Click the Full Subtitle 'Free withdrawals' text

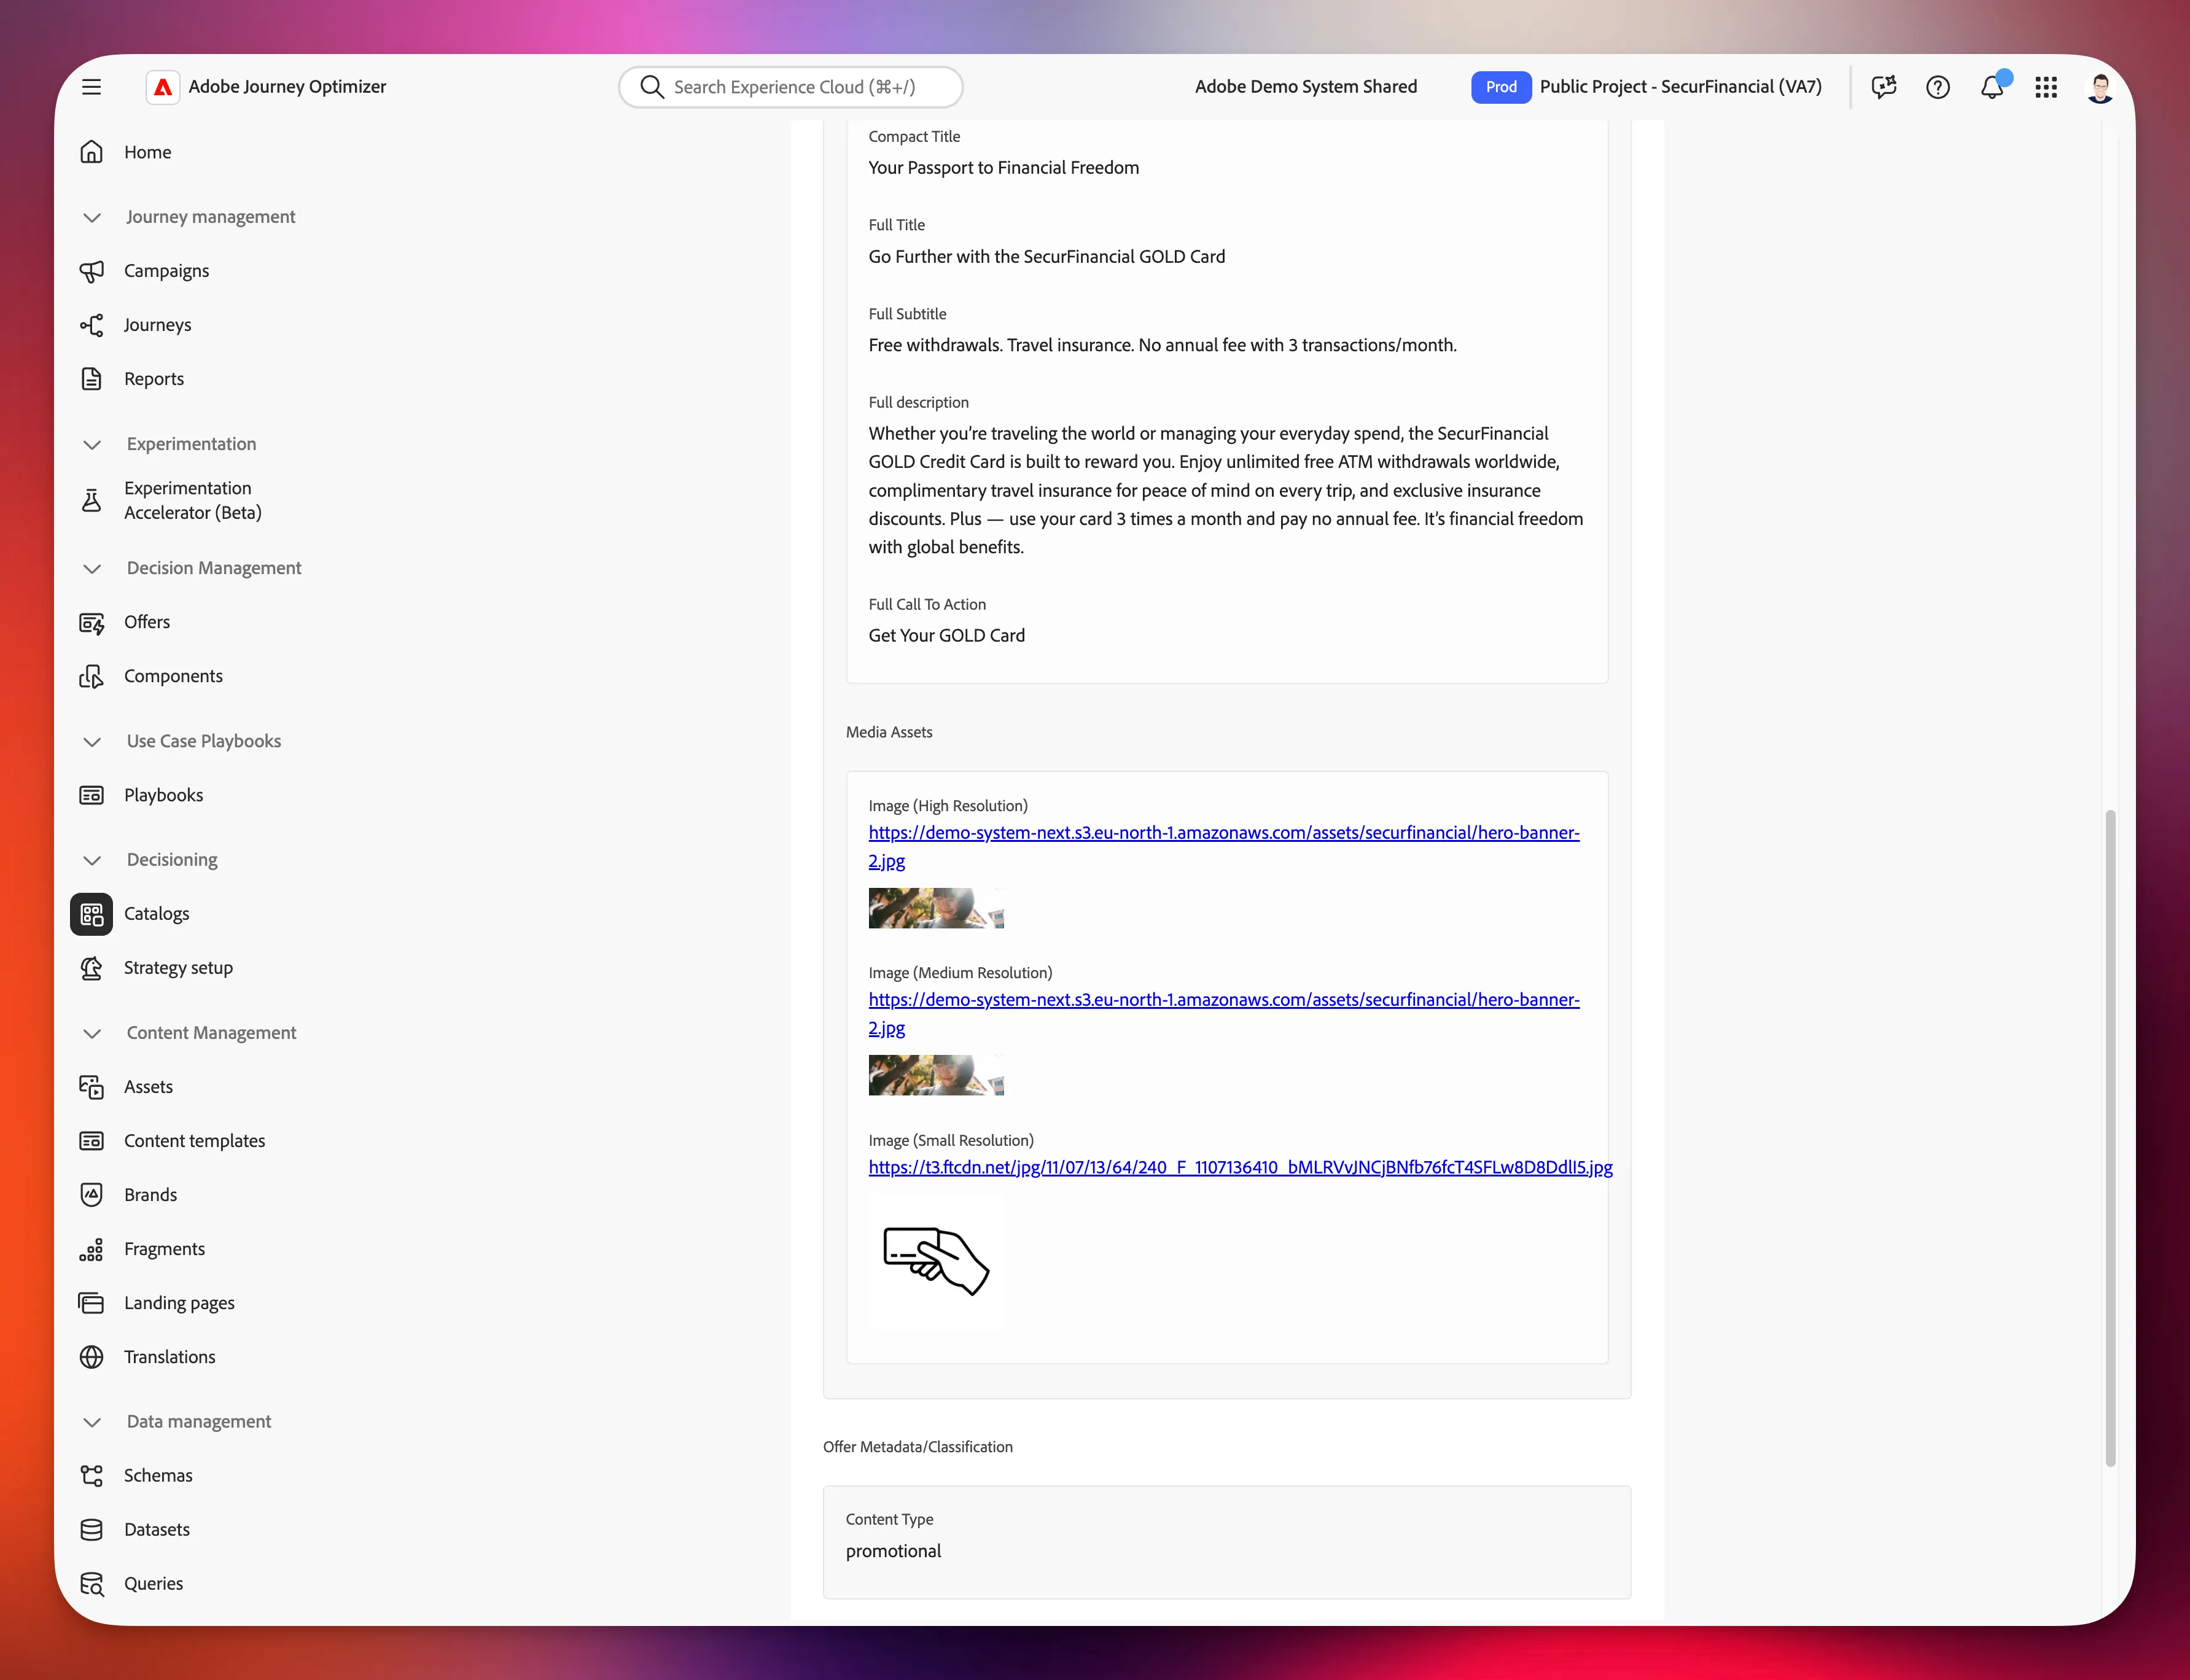click(x=1162, y=345)
